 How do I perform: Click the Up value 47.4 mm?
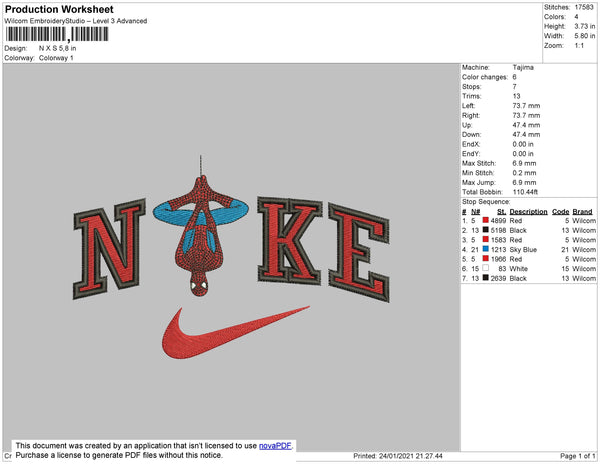(527, 125)
